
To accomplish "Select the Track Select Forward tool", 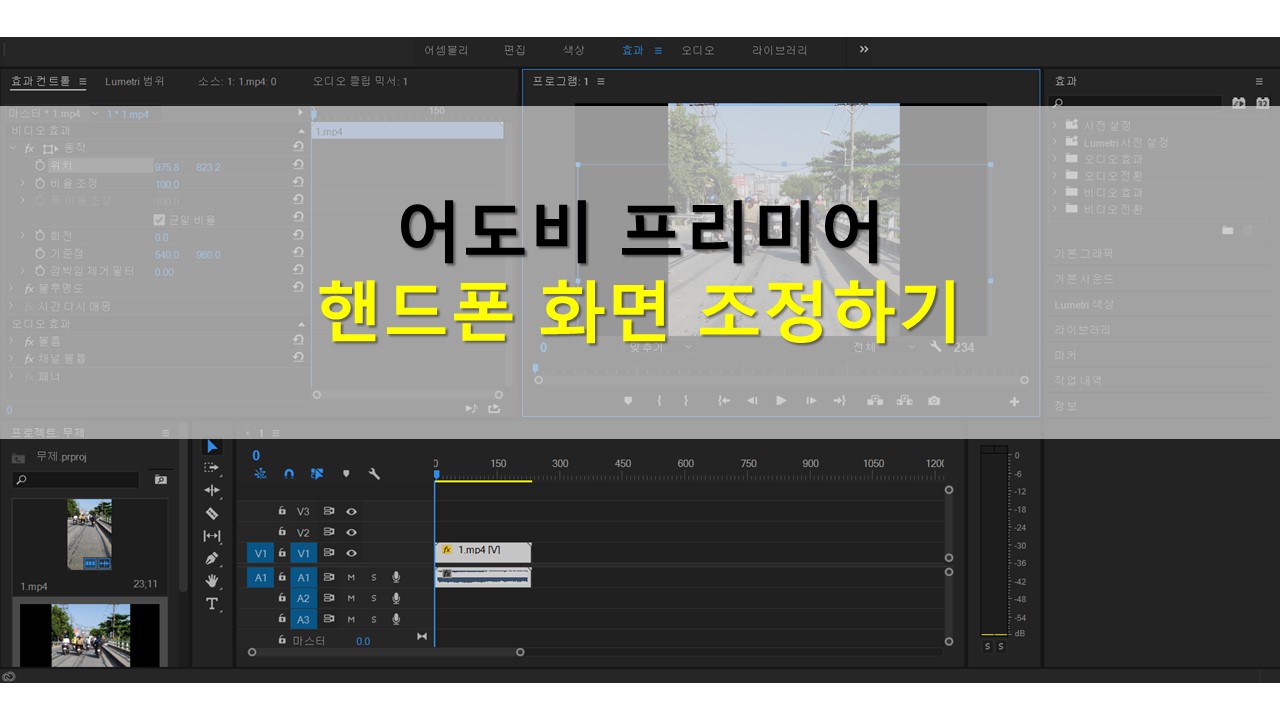I will click(212, 468).
